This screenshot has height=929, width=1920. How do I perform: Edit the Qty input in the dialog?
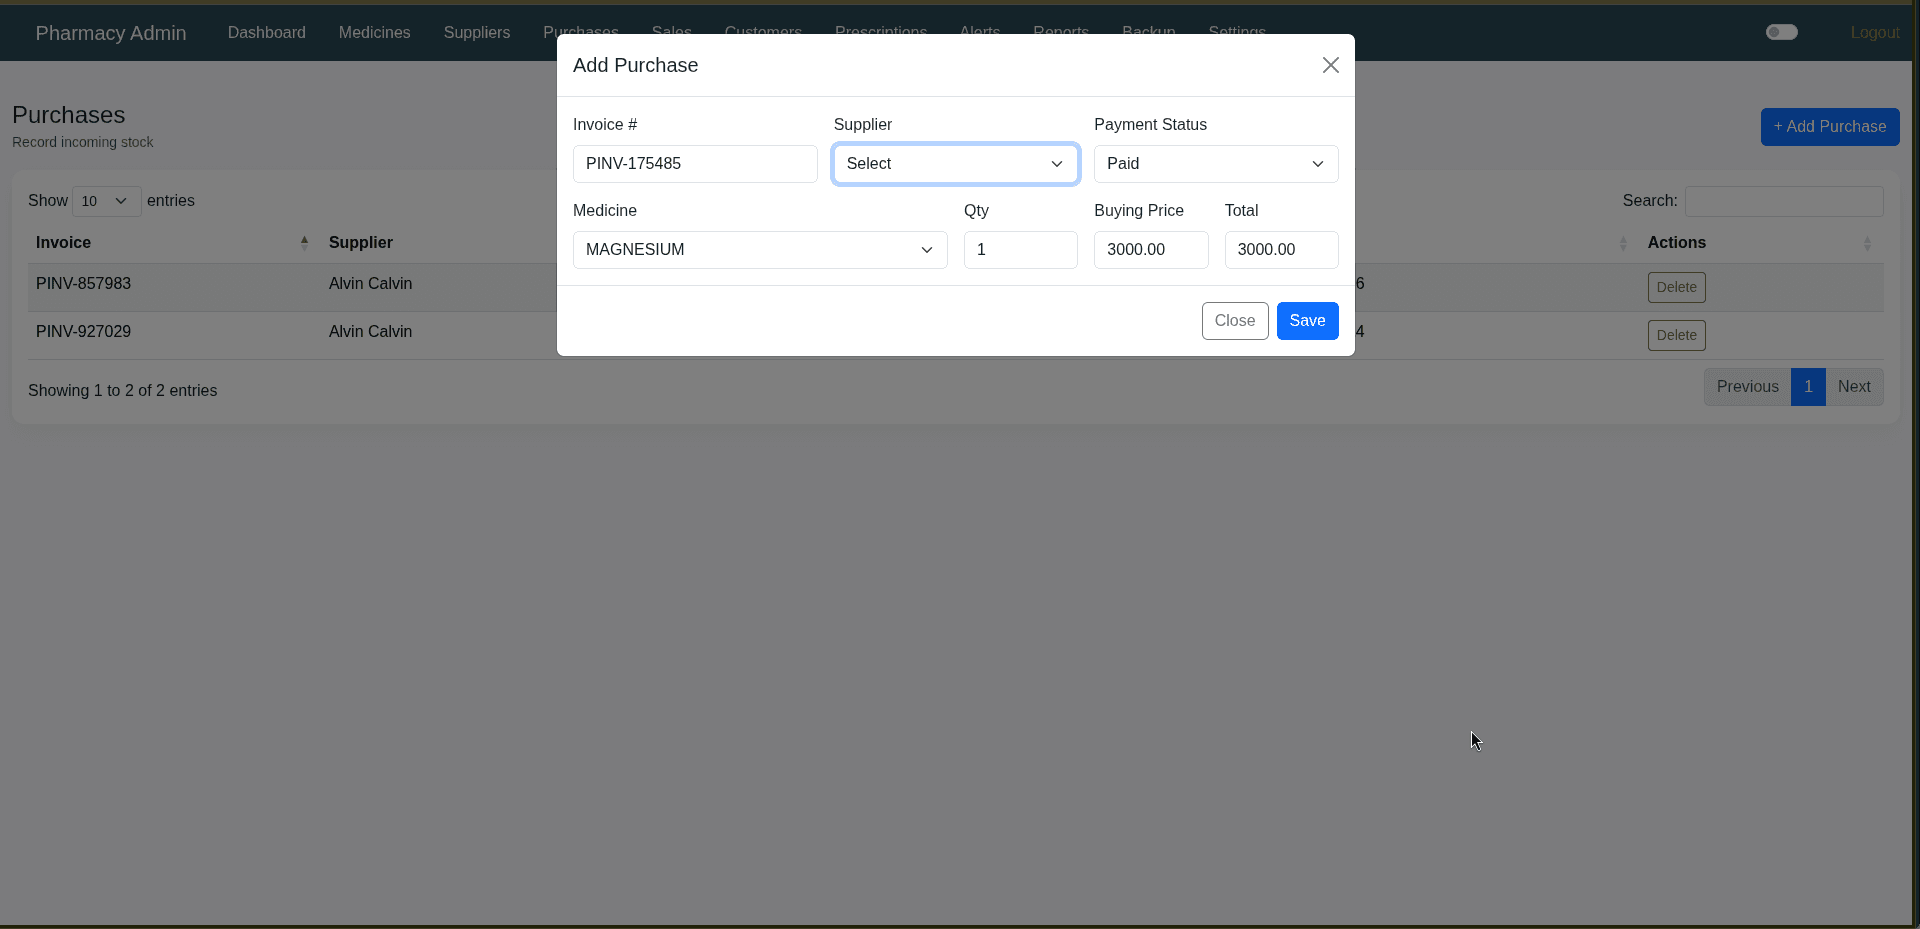point(1020,249)
